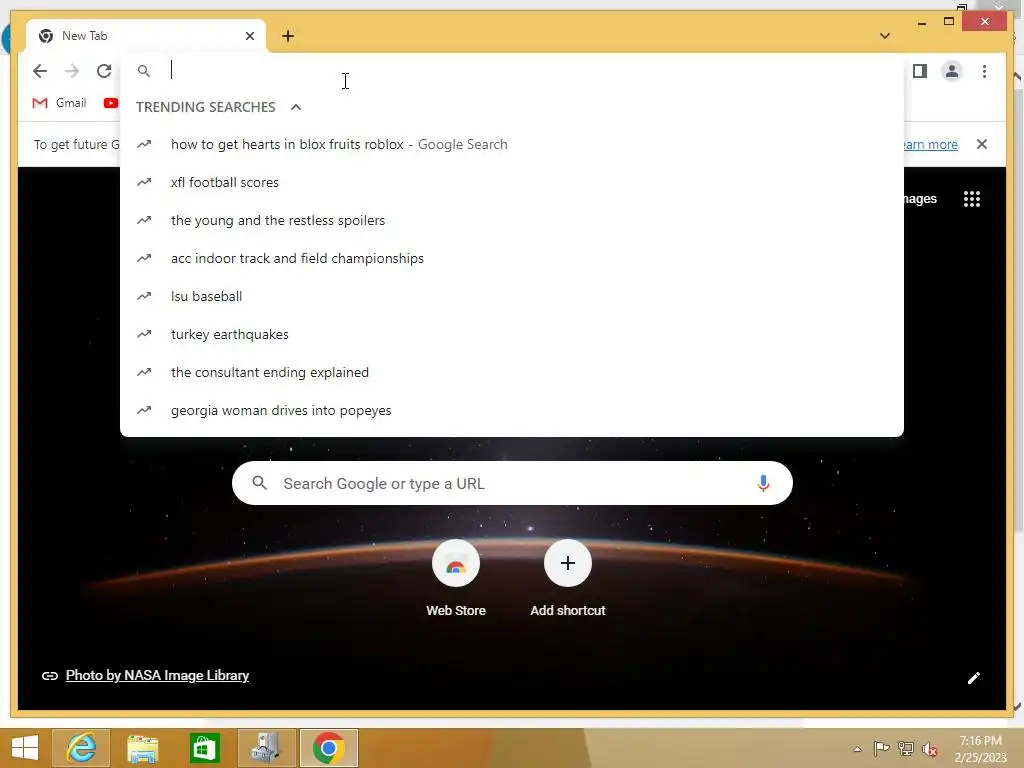Open File Explorer from taskbar
The image size is (1024, 768).
[143, 748]
